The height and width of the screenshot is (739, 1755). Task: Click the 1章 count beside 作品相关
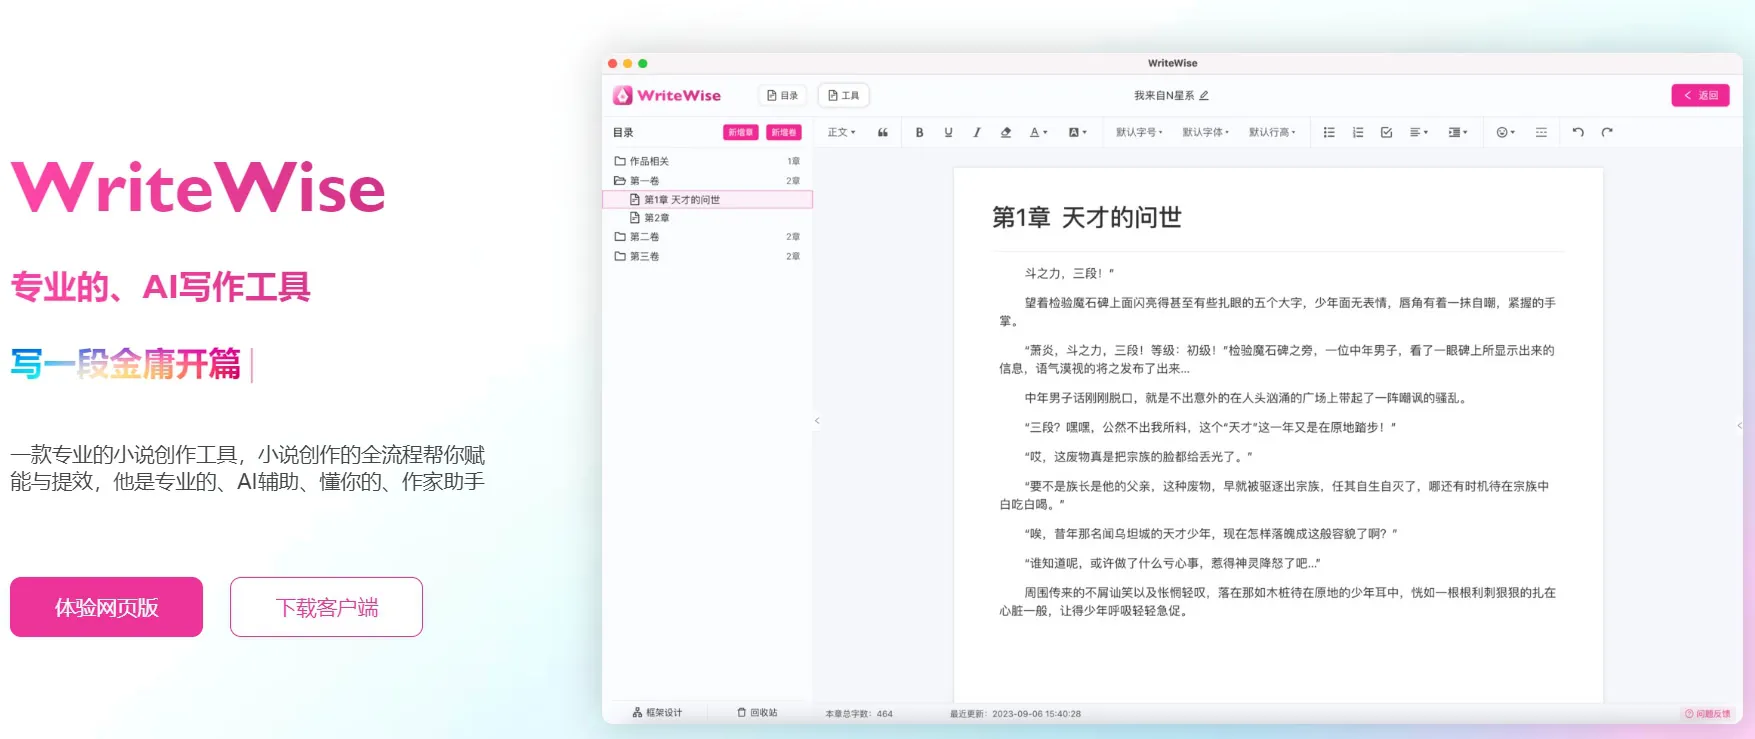coord(793,161)
